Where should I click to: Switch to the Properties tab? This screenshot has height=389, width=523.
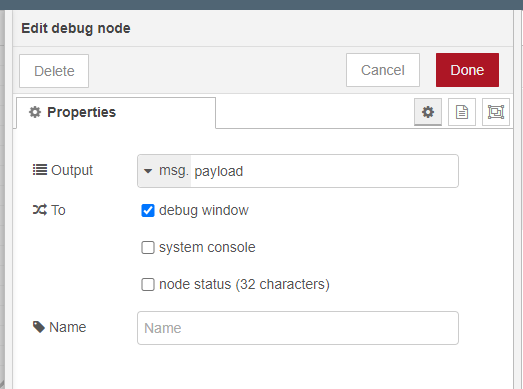(x=116, y=112)
